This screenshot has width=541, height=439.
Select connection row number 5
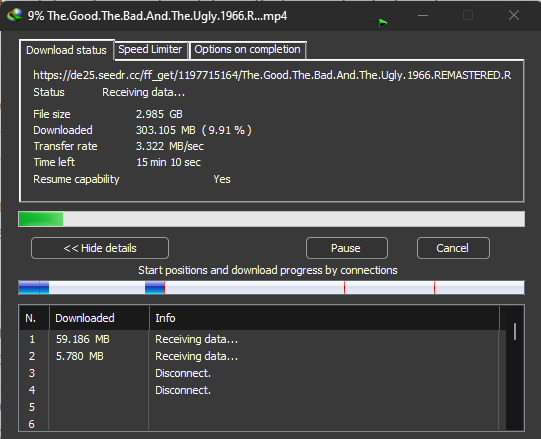coord(262,407)
